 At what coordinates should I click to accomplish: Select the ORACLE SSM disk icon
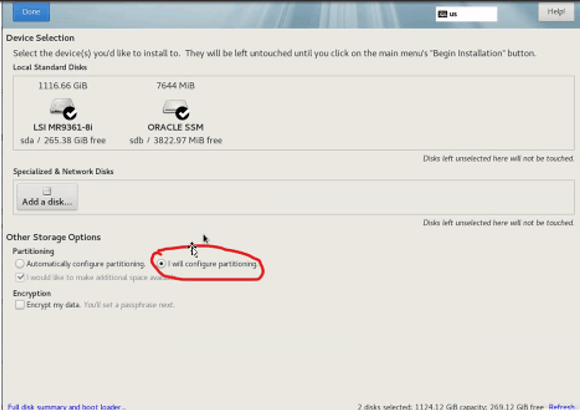[x=176, y=109]
